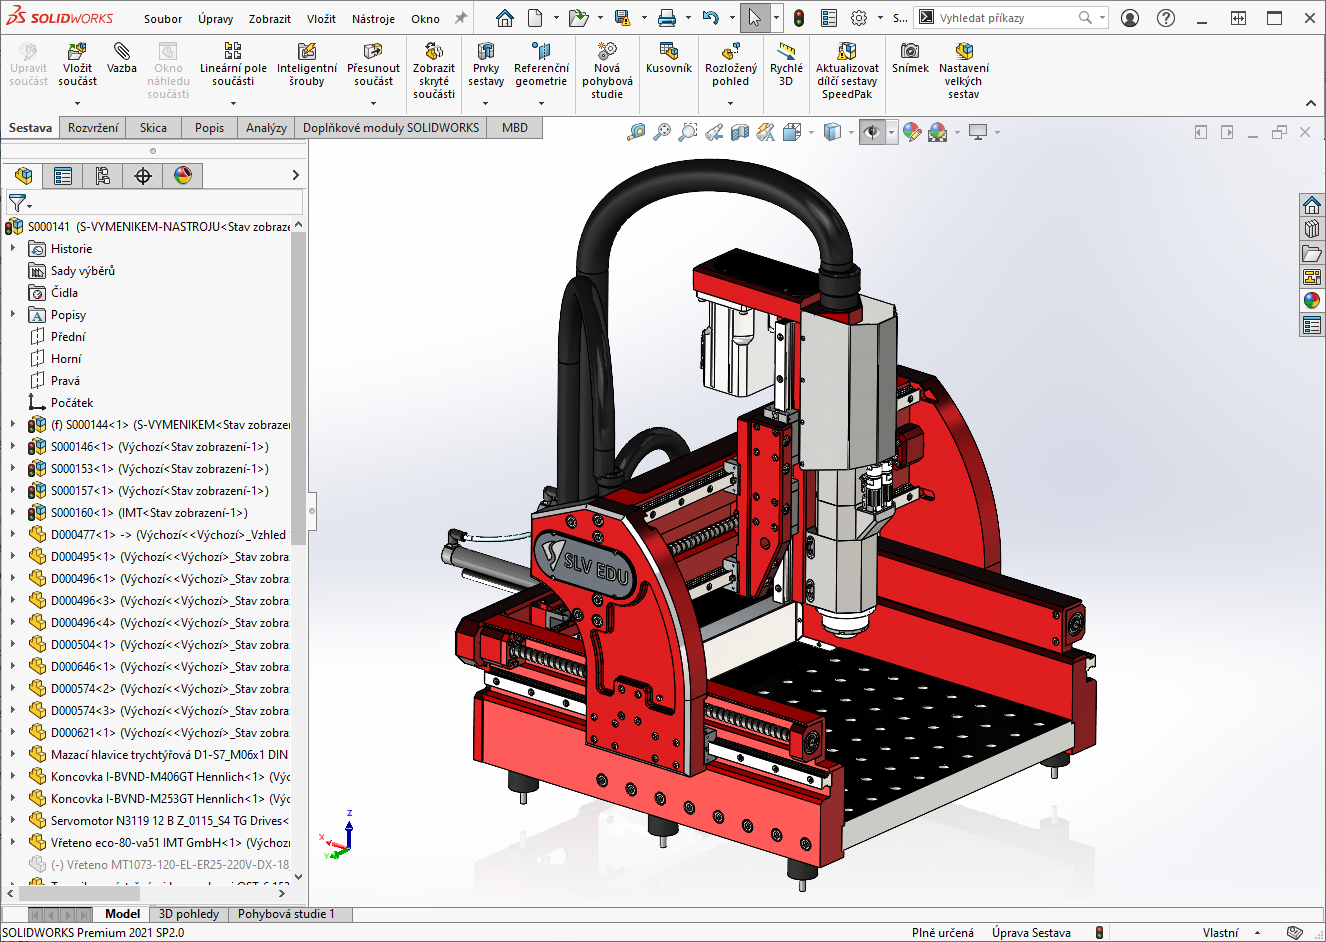Open the Kusovník (bill of materials)
This screenshot has width=1326, height=942.
pyautogui.click(x=669, y=58)
